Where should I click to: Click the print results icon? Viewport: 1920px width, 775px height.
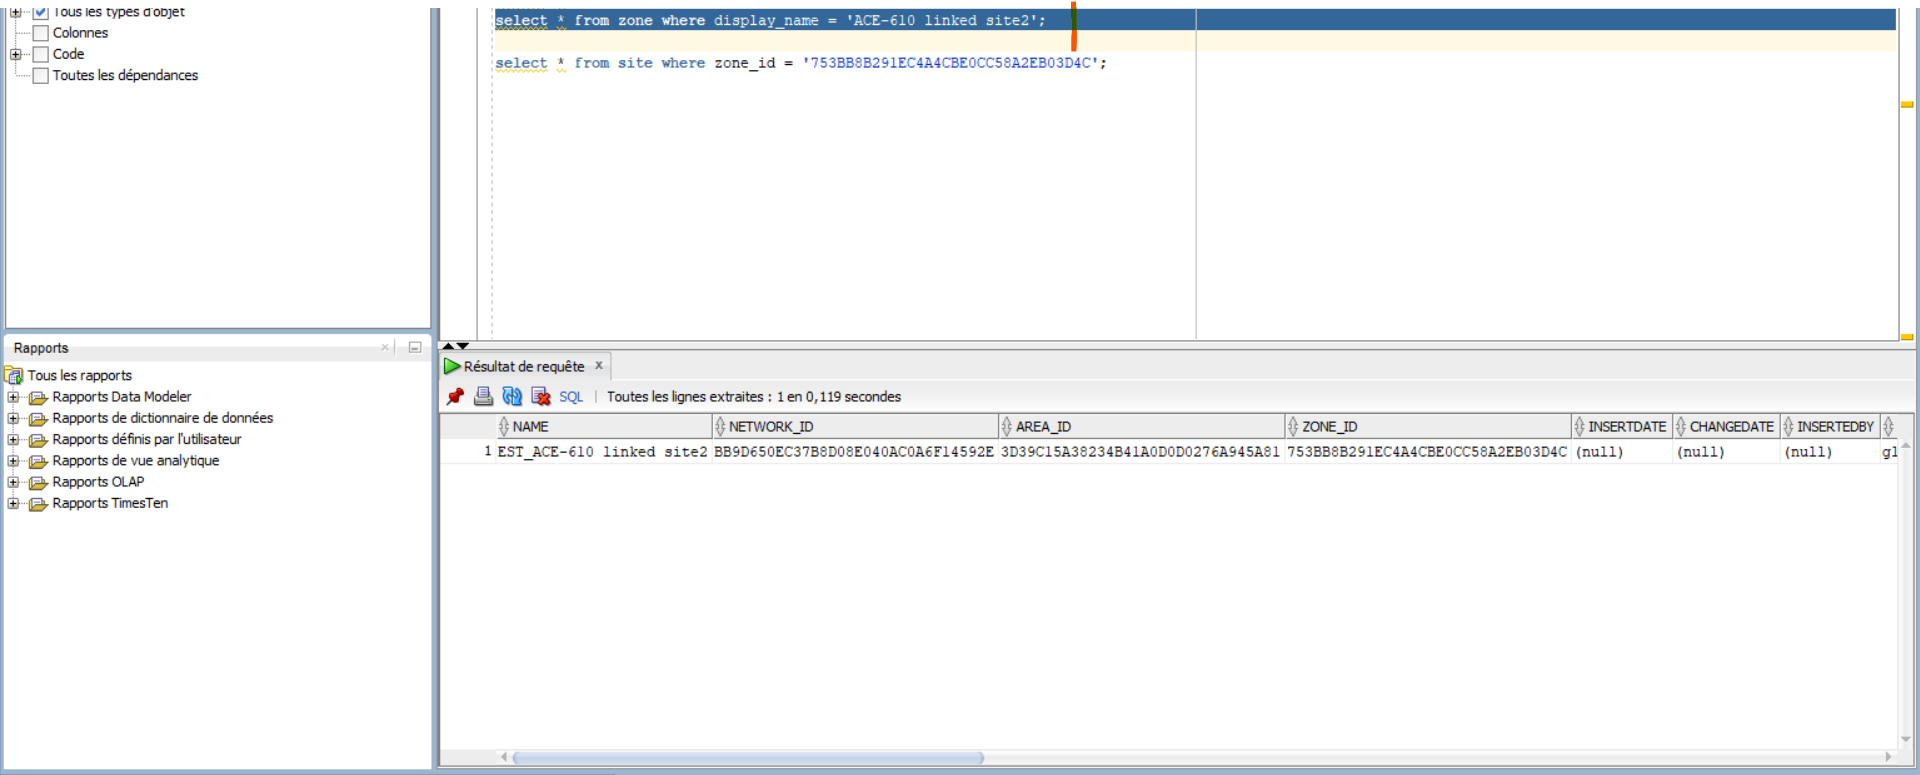(484, 397)
